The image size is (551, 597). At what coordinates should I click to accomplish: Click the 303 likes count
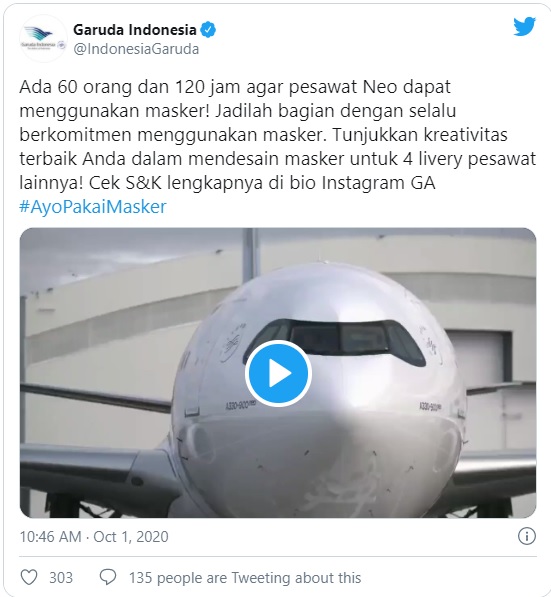point(61,578)
